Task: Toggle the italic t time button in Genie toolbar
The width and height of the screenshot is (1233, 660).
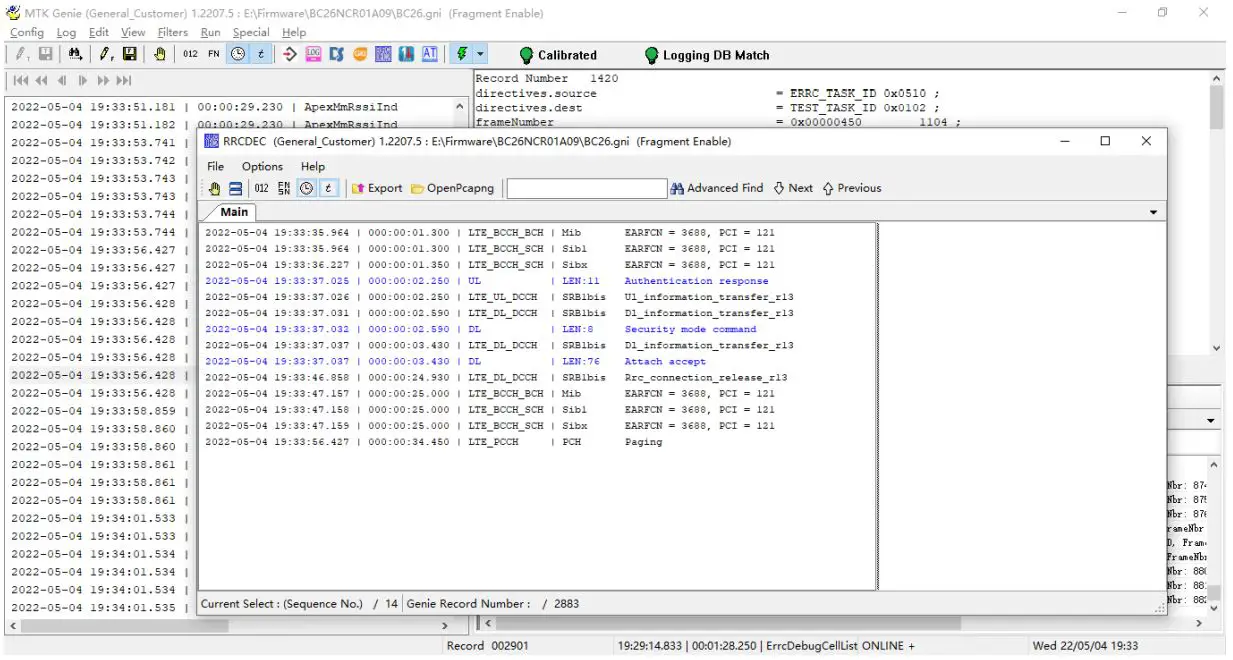Action: [x=261, y=54]
